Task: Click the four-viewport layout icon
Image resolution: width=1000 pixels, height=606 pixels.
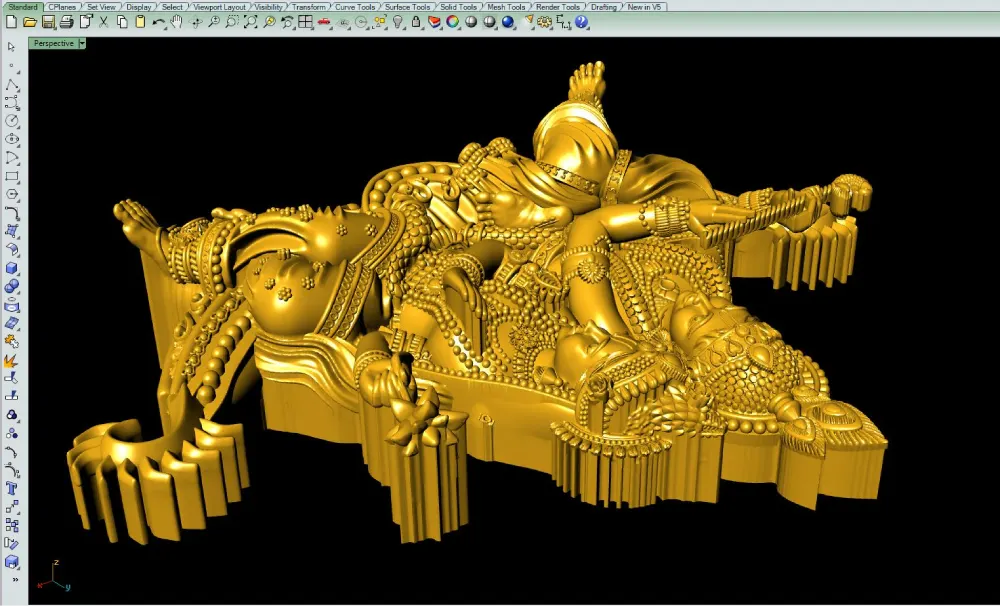Action: coord(305,22)
